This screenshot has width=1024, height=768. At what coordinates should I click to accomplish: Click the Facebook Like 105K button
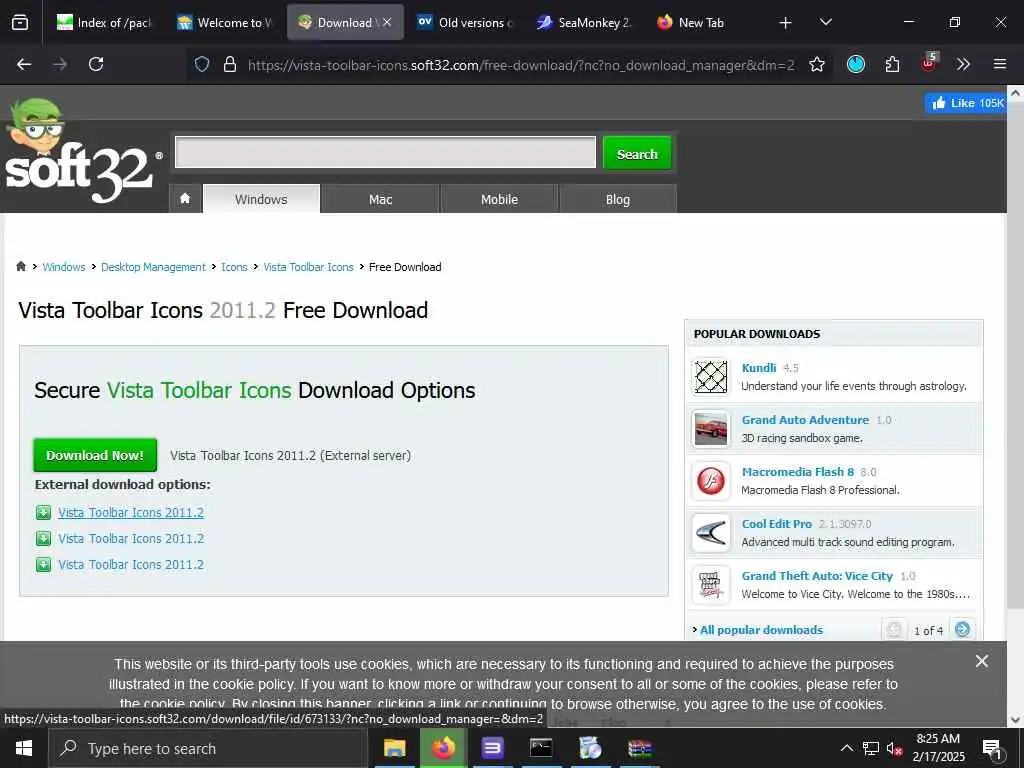coord(965,103)
